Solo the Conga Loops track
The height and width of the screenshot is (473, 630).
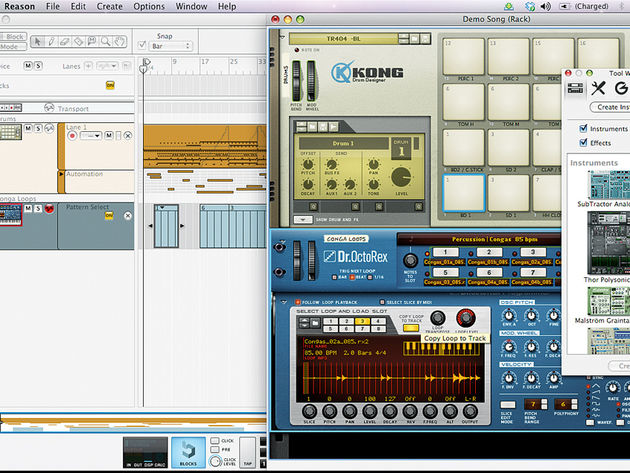click(x=38, y=208)
